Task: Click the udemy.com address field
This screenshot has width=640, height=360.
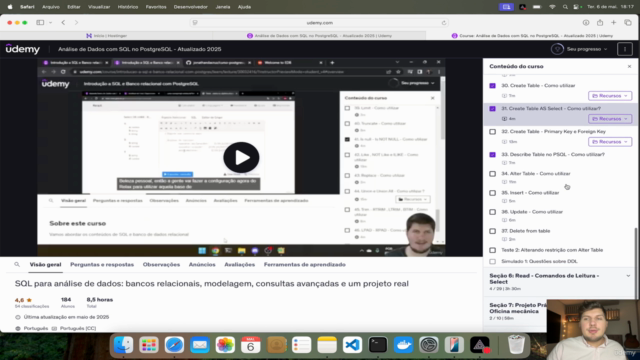Action: pos(320,23)
